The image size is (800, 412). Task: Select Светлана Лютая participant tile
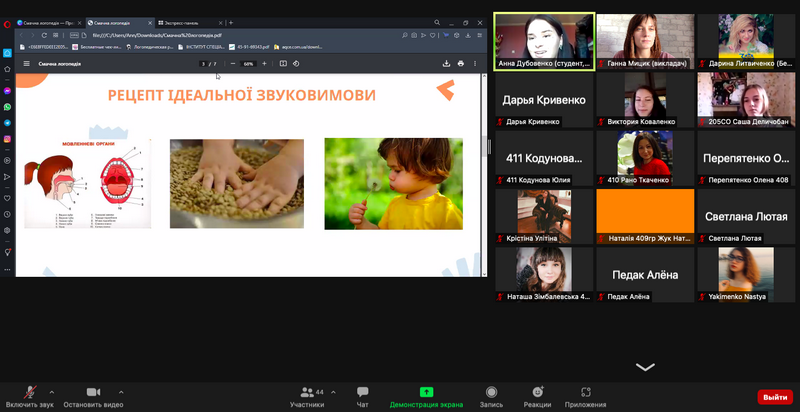click(x=746, y=216)
